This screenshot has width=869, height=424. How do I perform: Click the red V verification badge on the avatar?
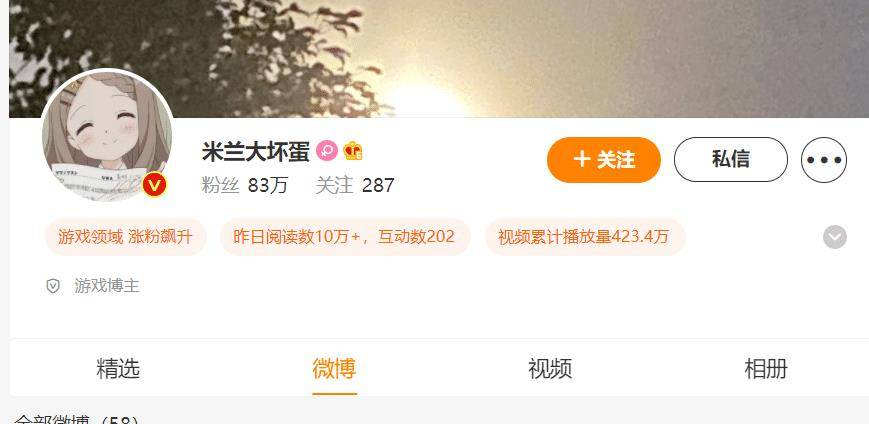click(154, 185)
